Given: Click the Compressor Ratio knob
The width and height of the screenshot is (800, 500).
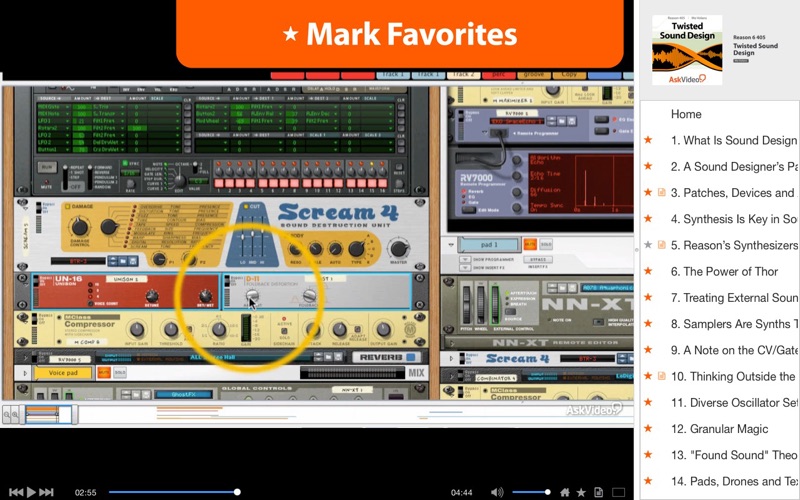Looking at the screenshot, I should click(x=218, y=330).
